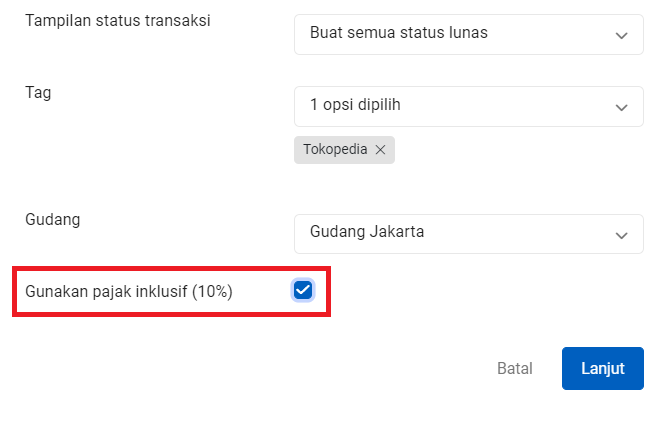Click the chevron arrow beside "Gudang Jakarta"

621,235
